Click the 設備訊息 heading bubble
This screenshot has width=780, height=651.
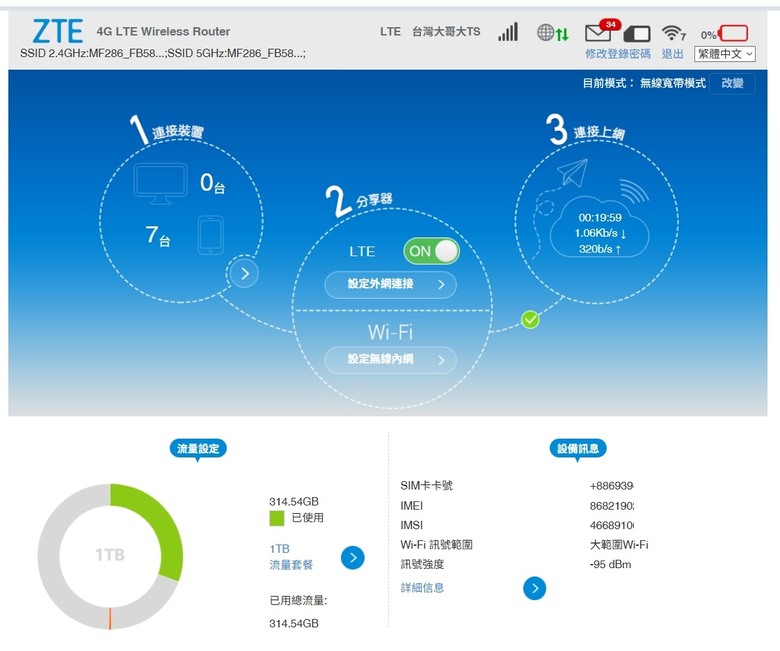point(578,449)
